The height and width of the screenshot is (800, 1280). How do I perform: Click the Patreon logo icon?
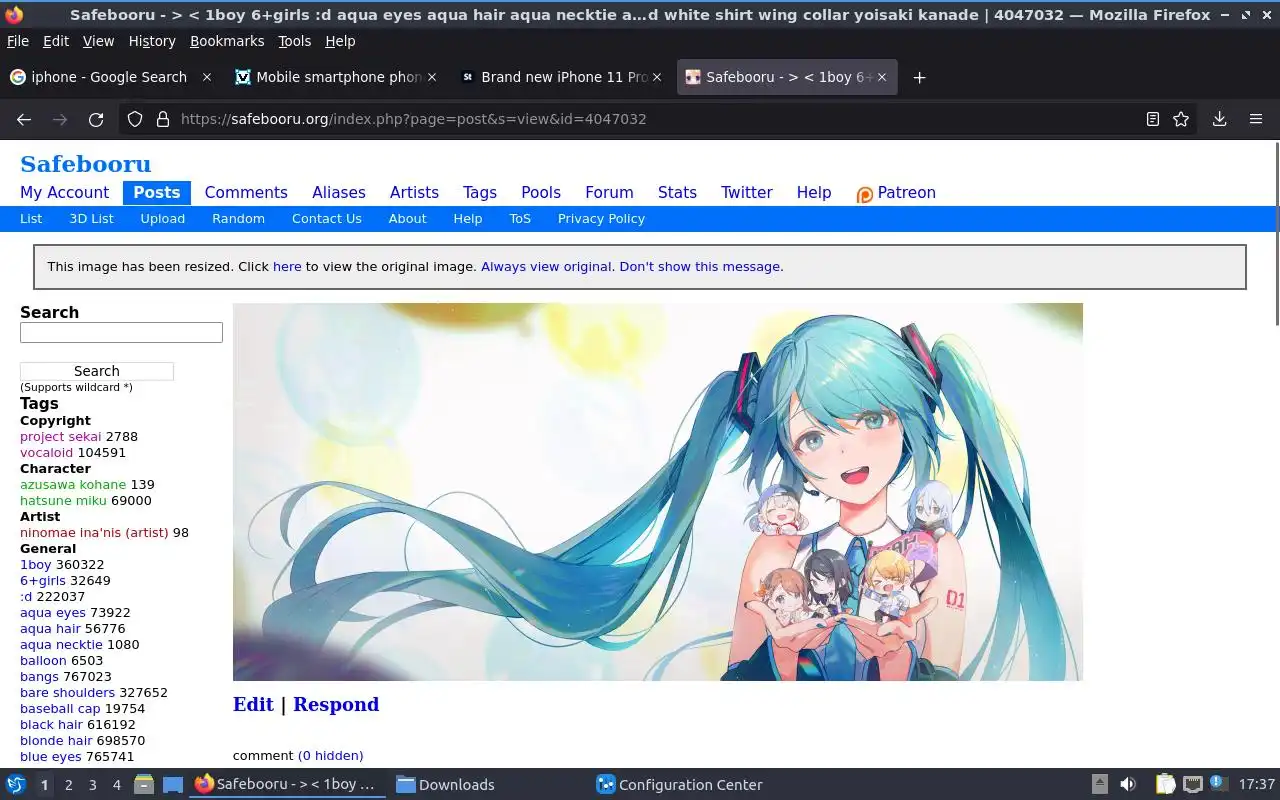click(865, 194)
